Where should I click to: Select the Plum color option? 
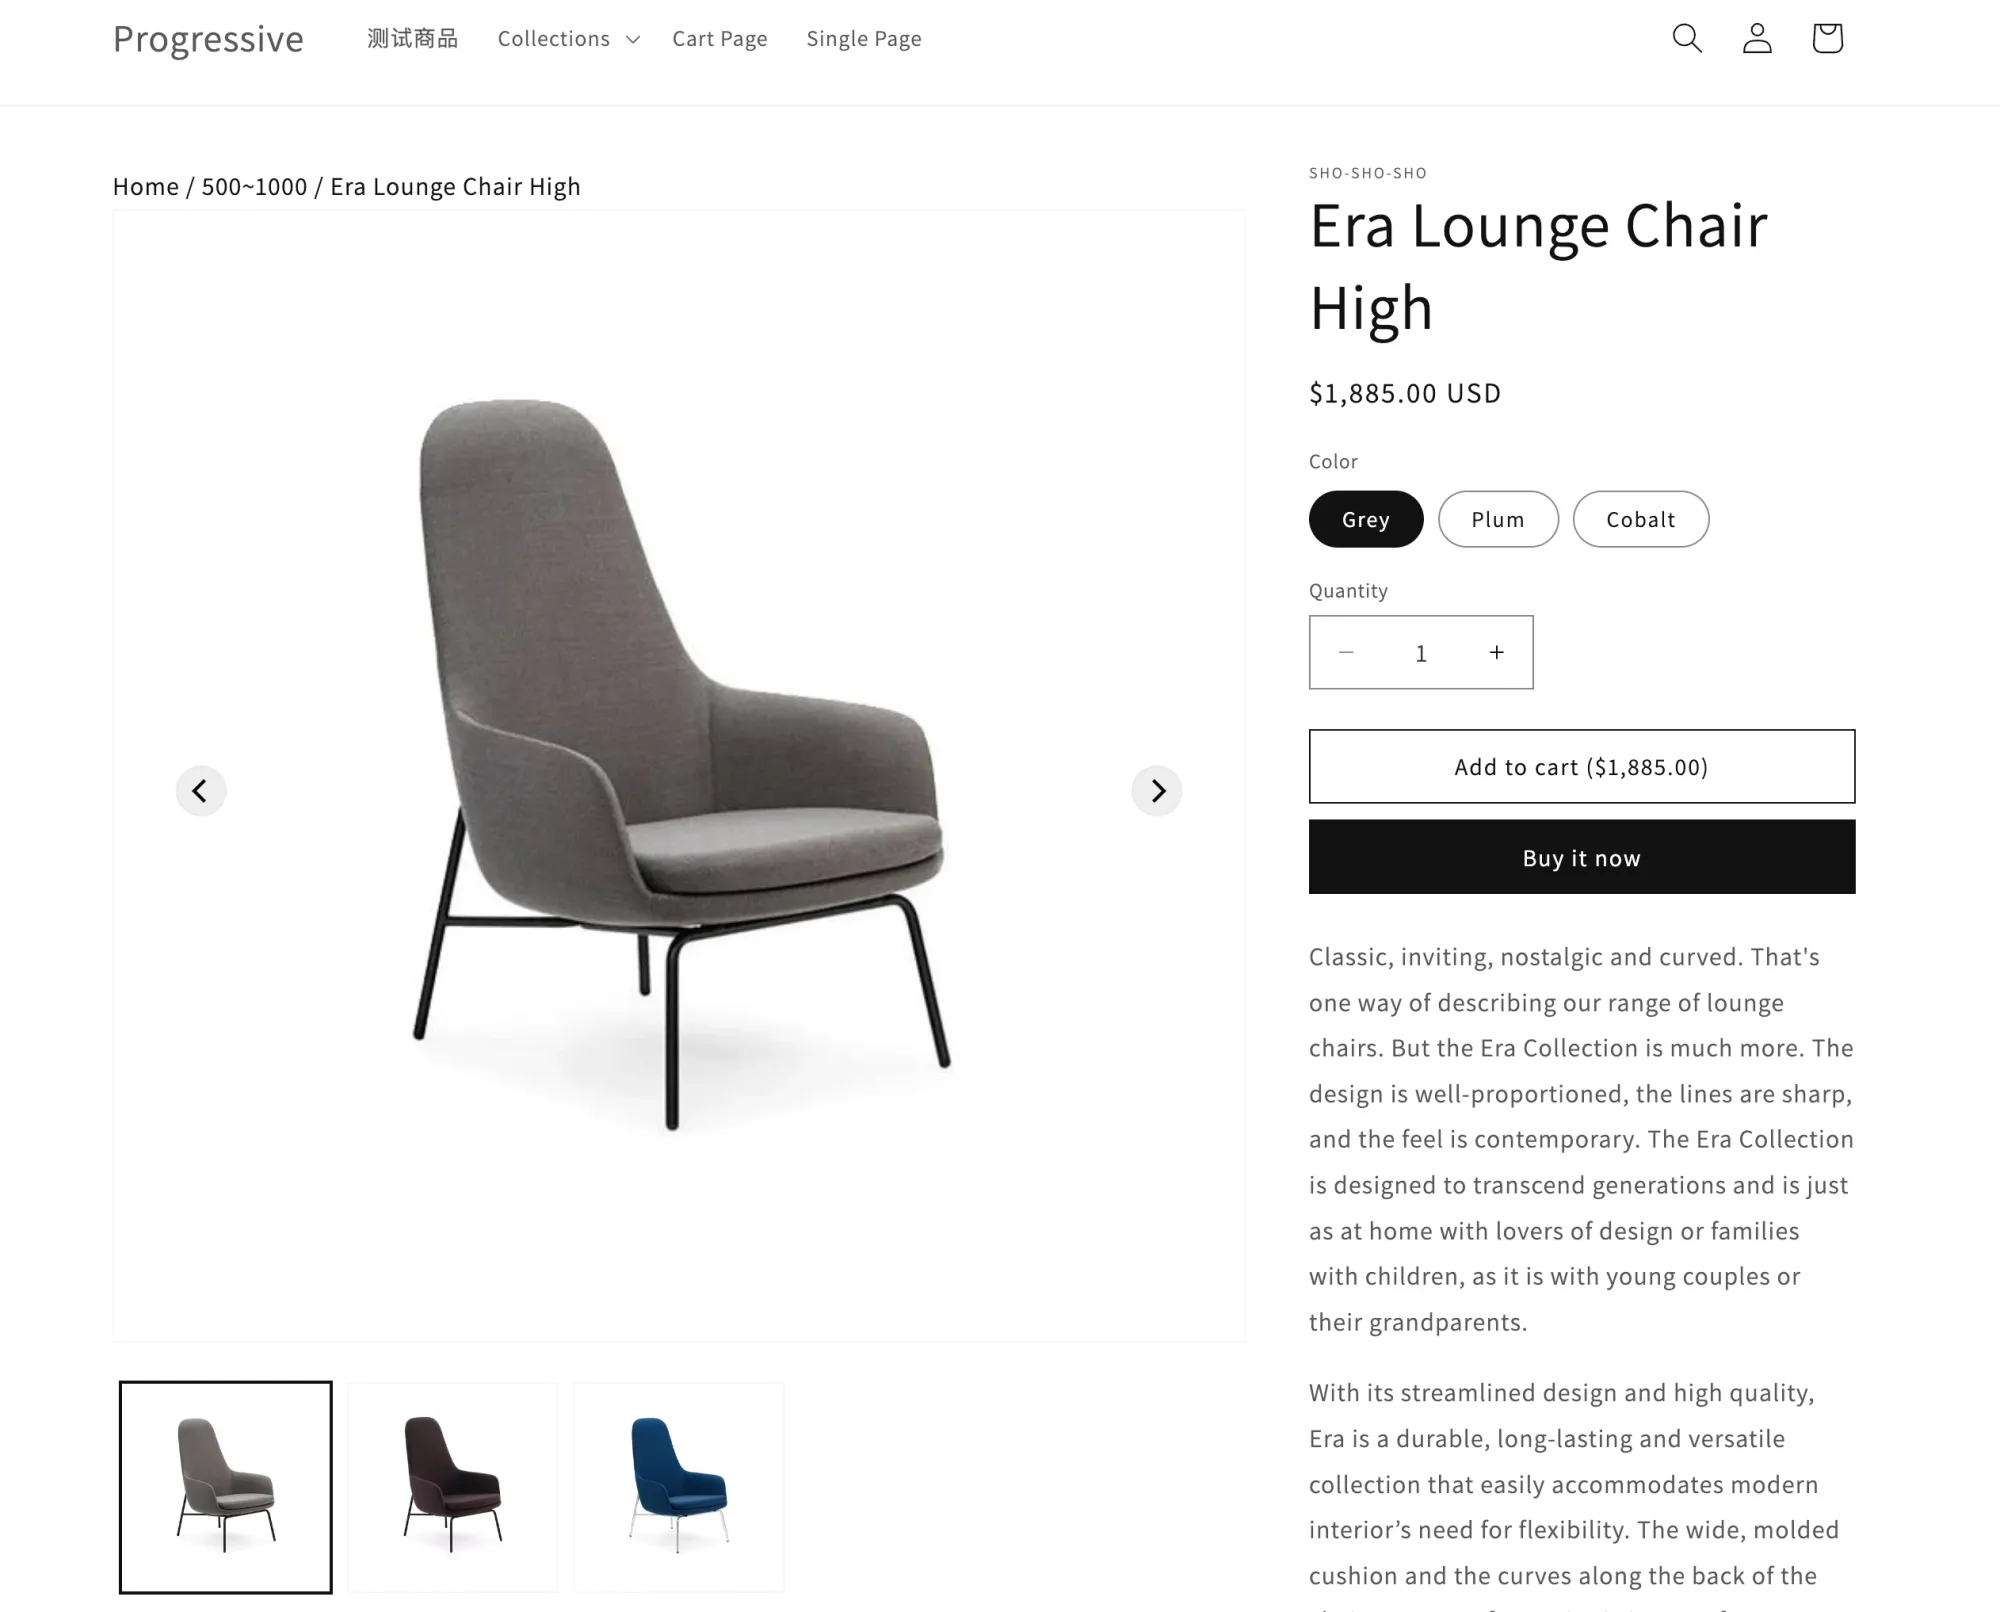coord(1498,519)
